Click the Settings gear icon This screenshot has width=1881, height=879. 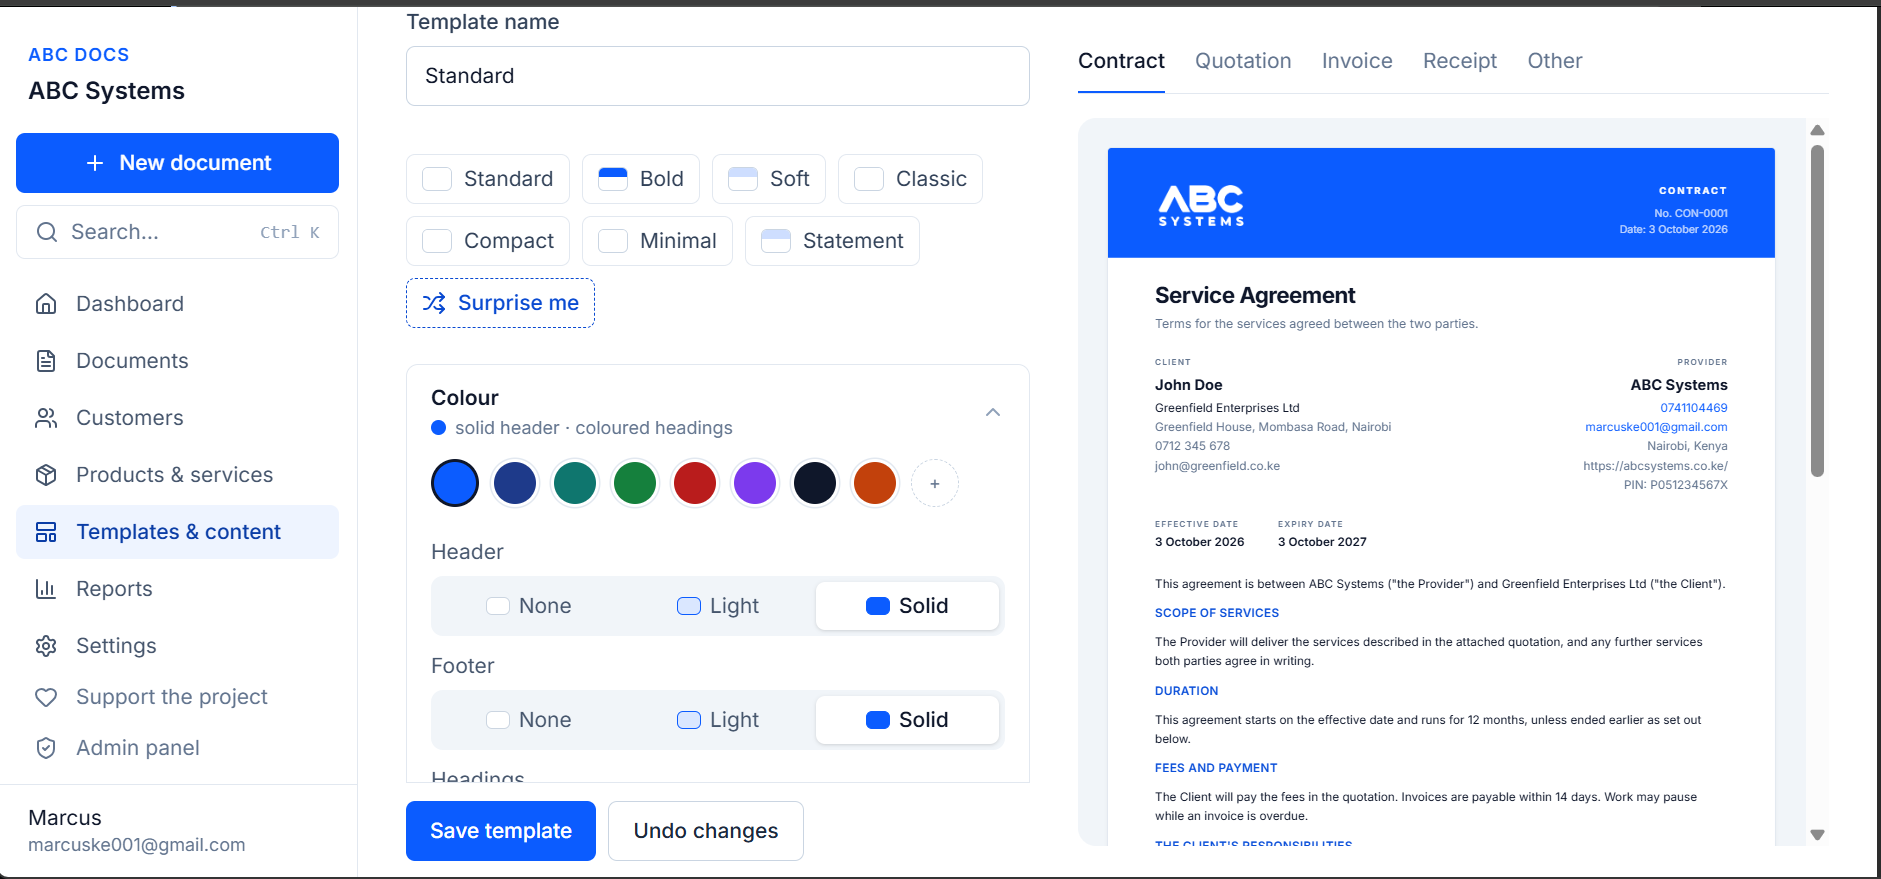click(46, 646)
